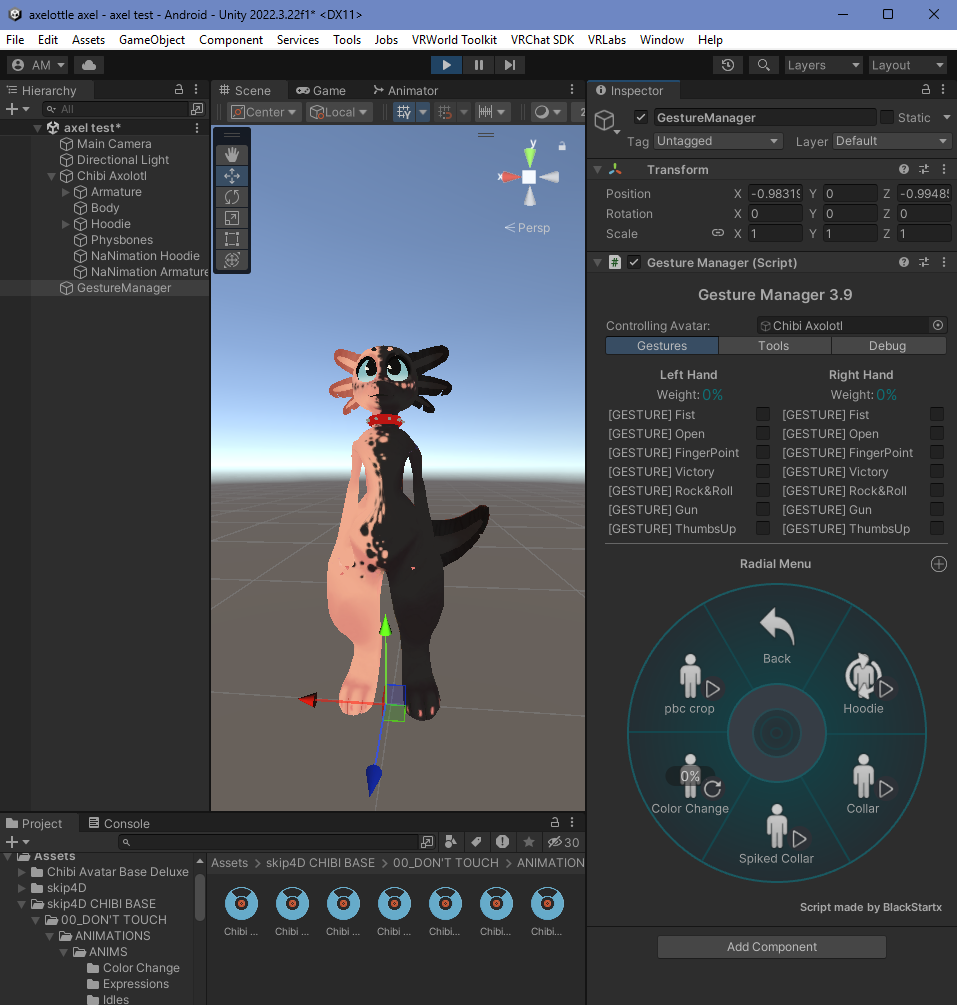The image size is (957, 1005).
Task: Click the Play button
Action: 446,65
